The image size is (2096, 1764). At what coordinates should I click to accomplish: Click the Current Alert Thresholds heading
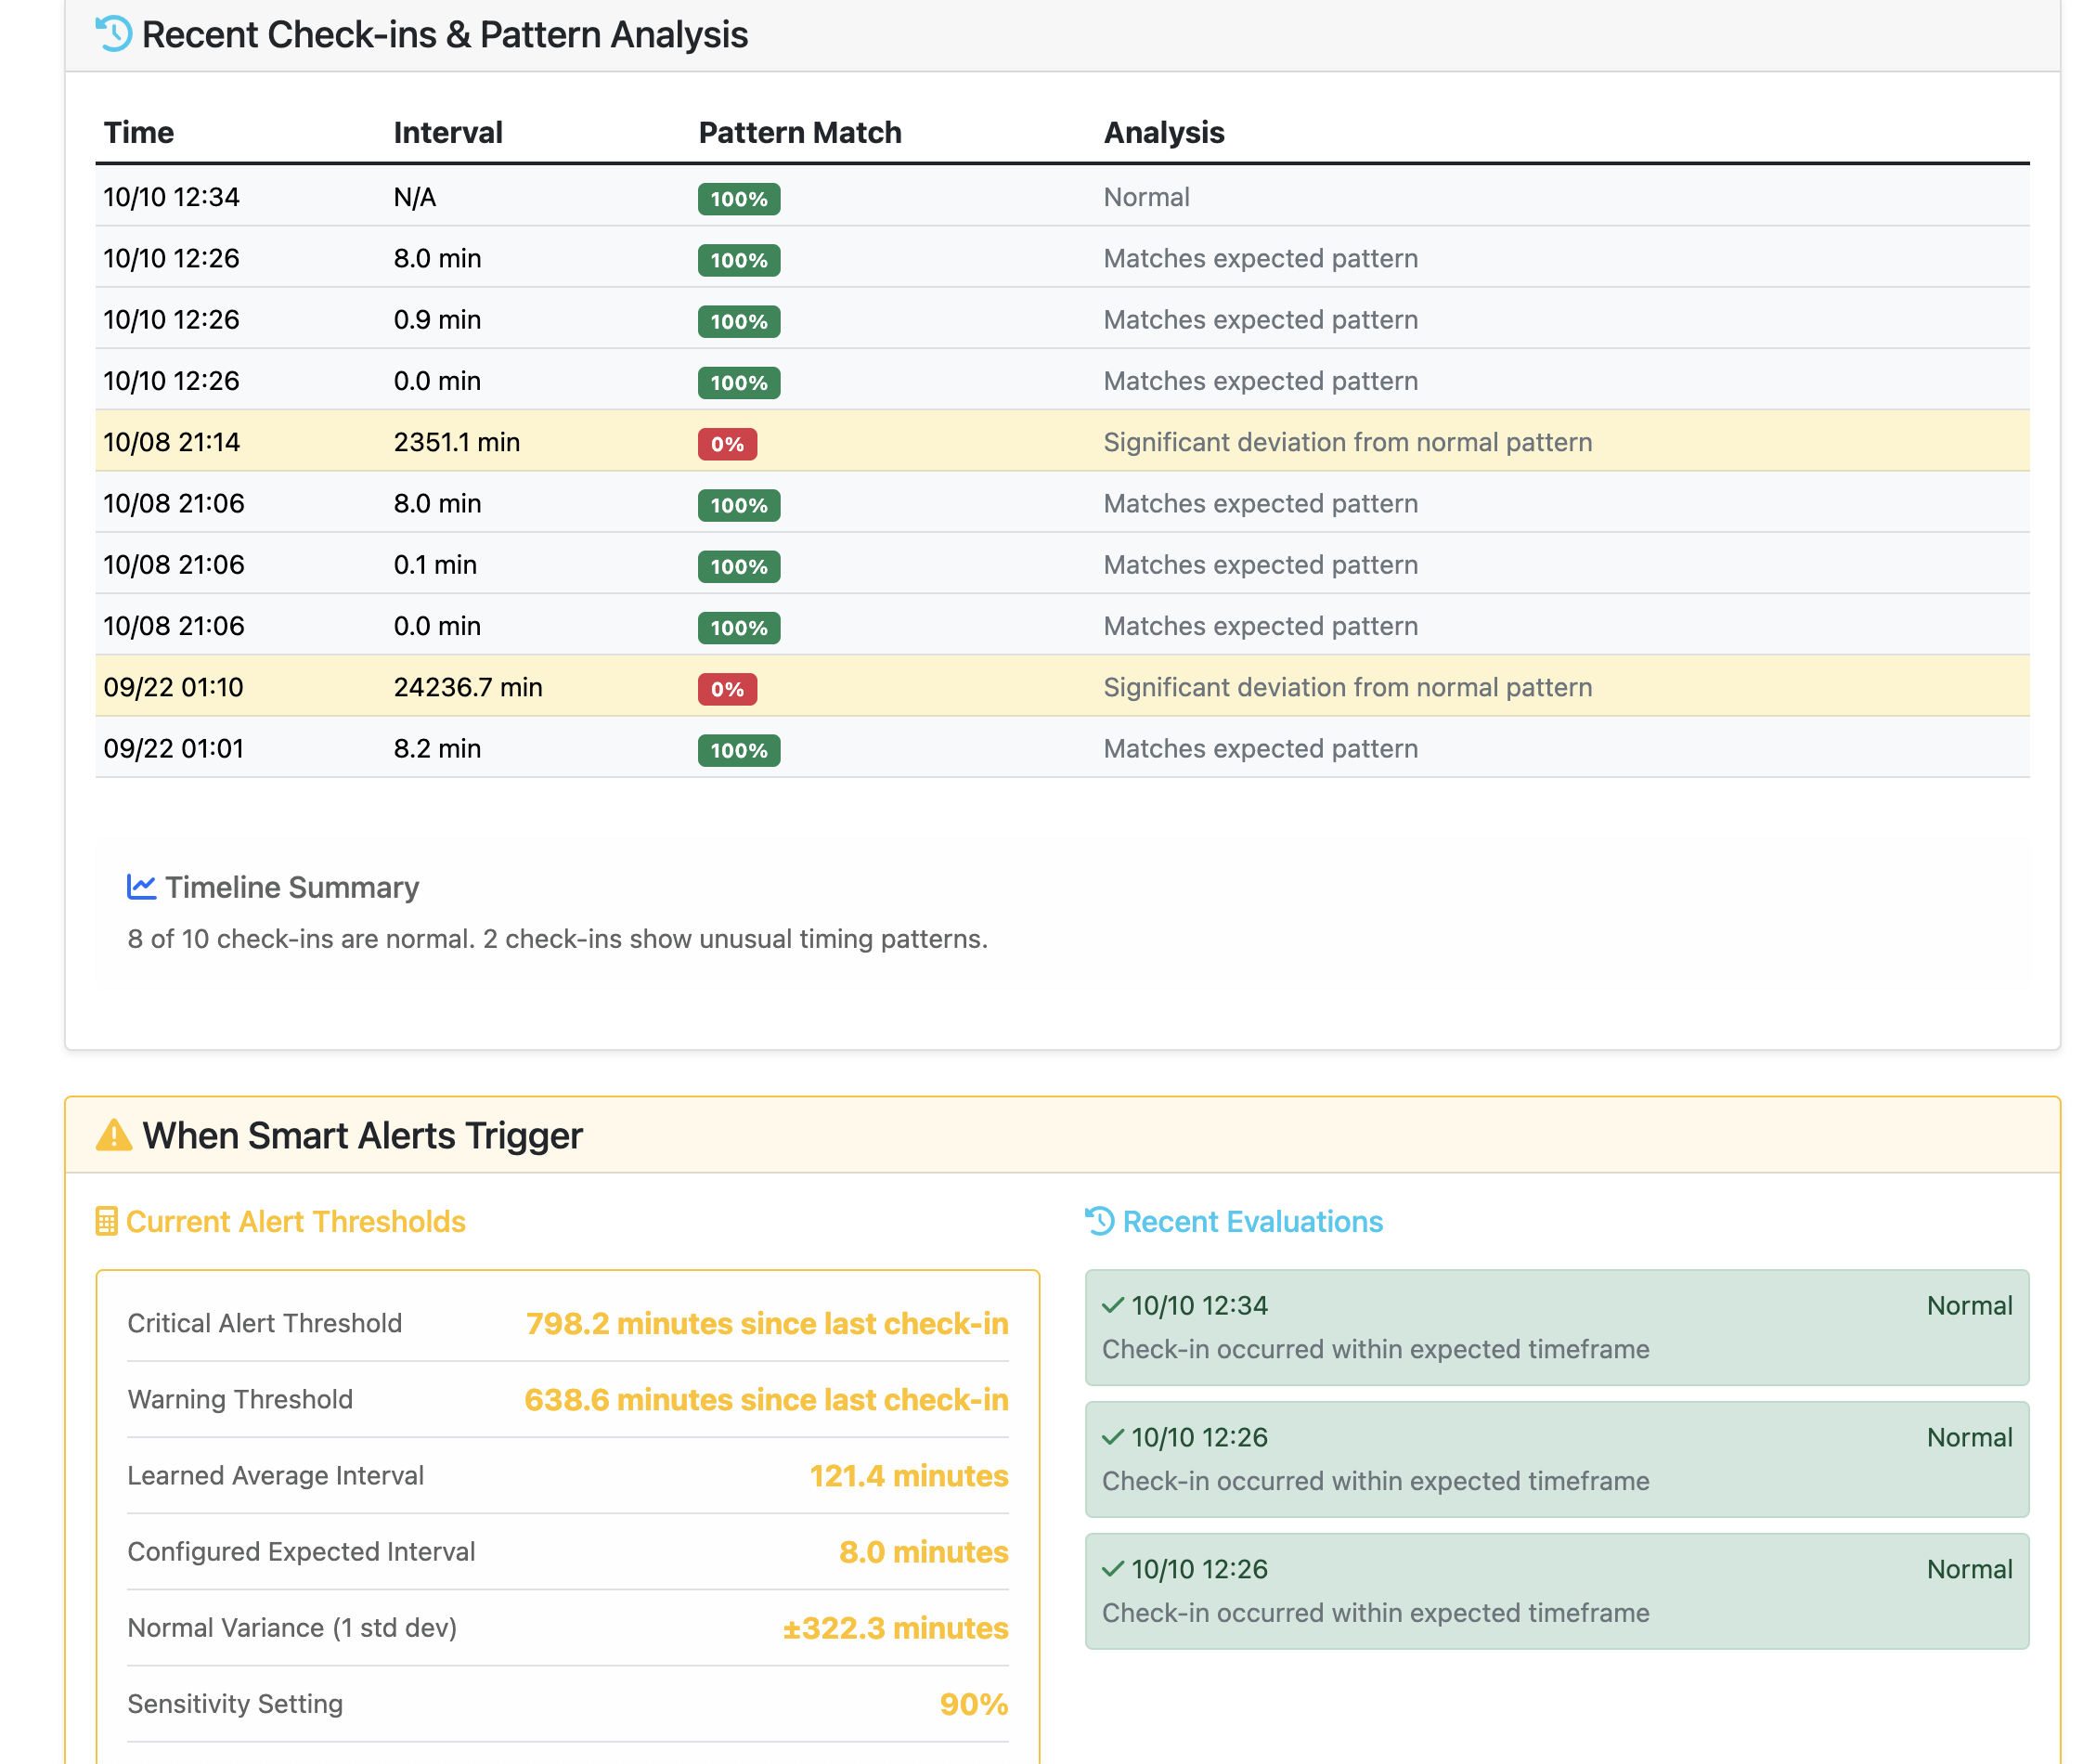[295, 1221]
